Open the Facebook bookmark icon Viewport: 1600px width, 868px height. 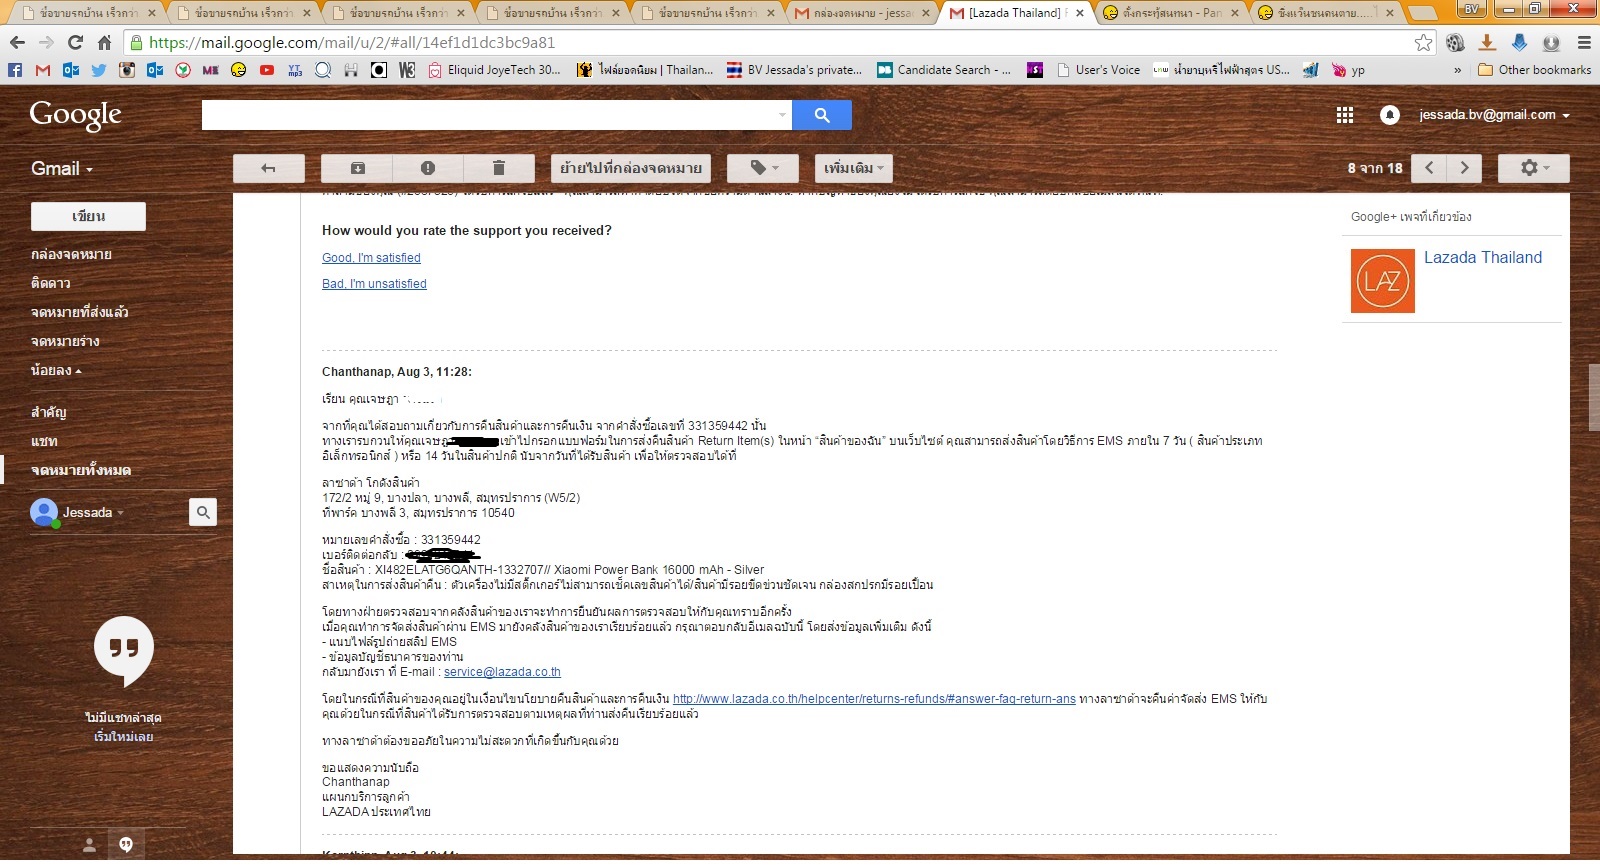pos(14,70)
